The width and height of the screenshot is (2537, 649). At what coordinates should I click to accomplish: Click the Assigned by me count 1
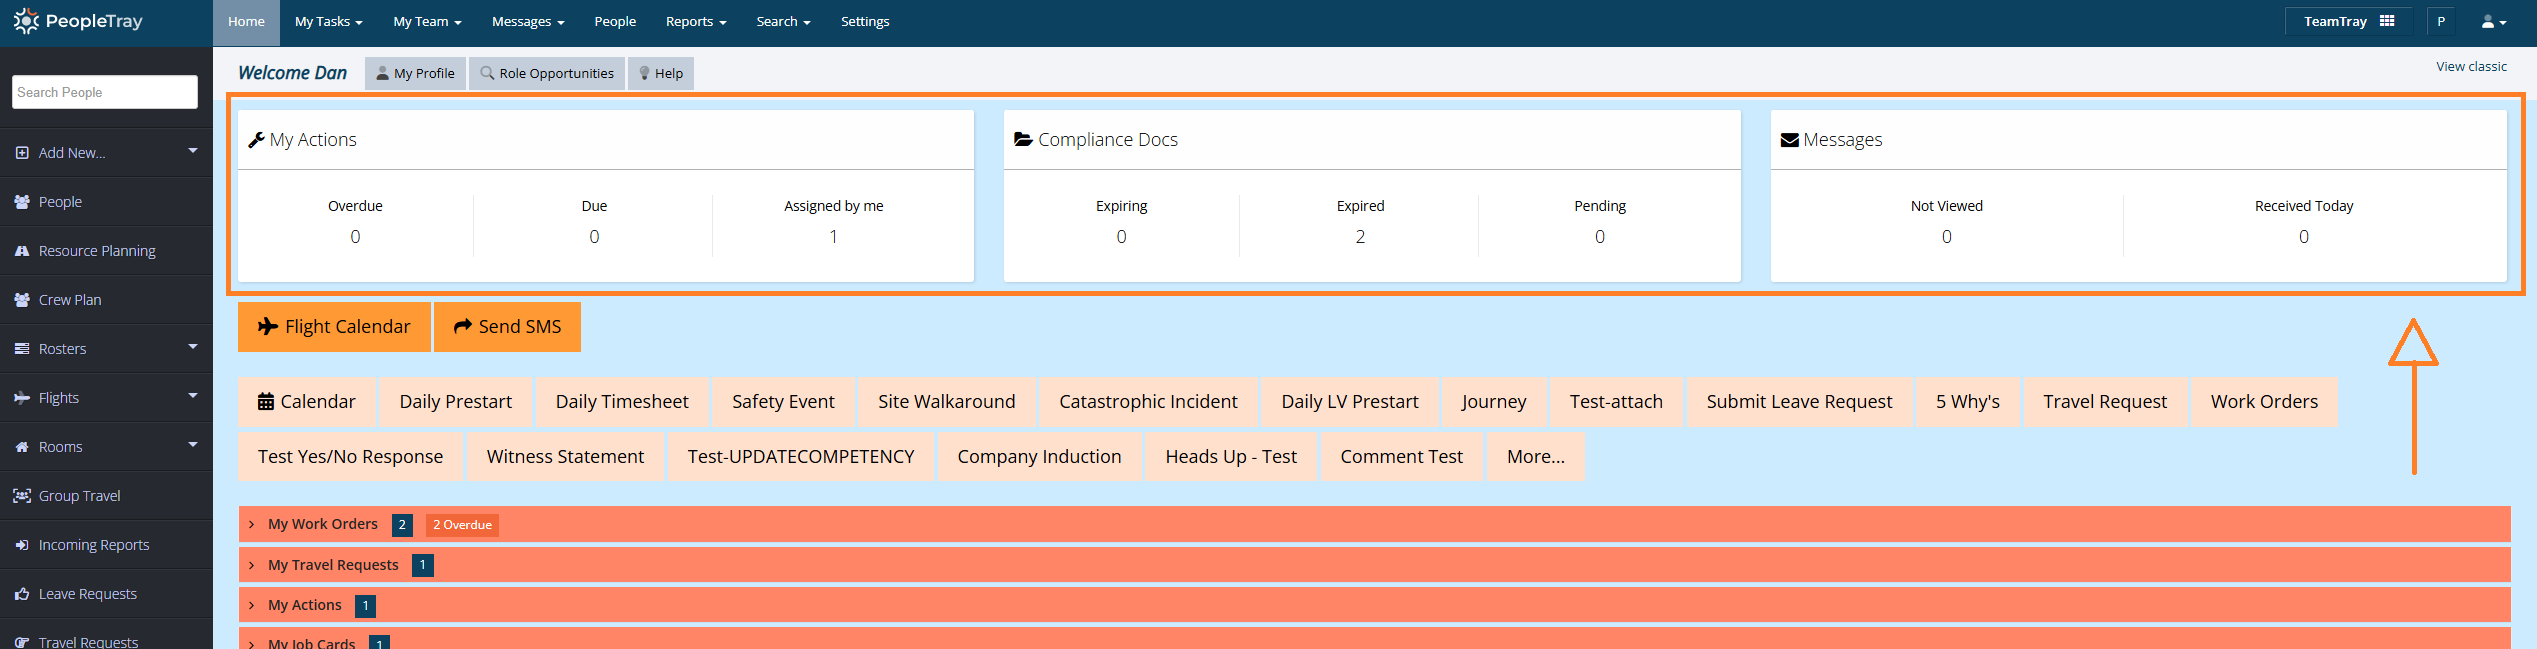[833, 237]
